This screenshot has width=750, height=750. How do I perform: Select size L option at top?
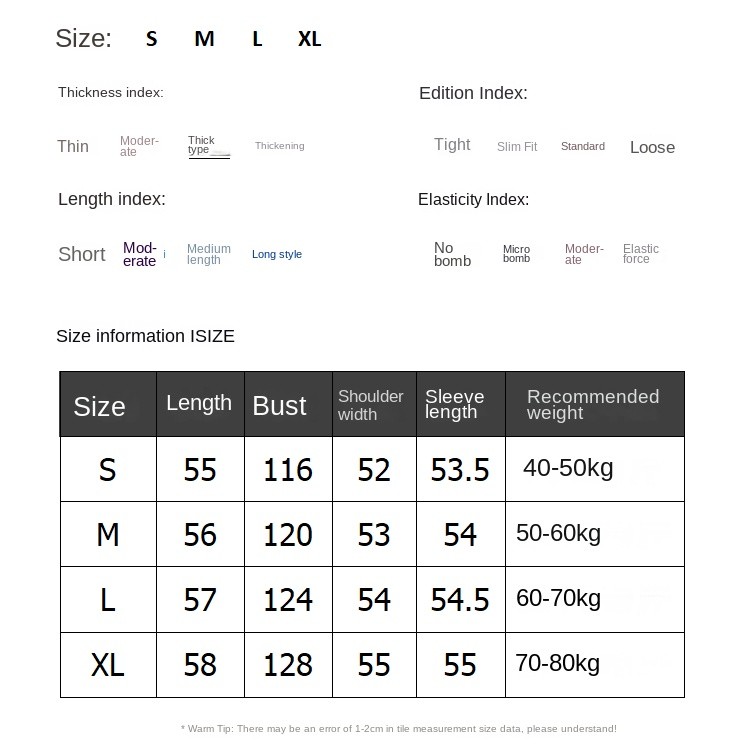pos(257,39)
